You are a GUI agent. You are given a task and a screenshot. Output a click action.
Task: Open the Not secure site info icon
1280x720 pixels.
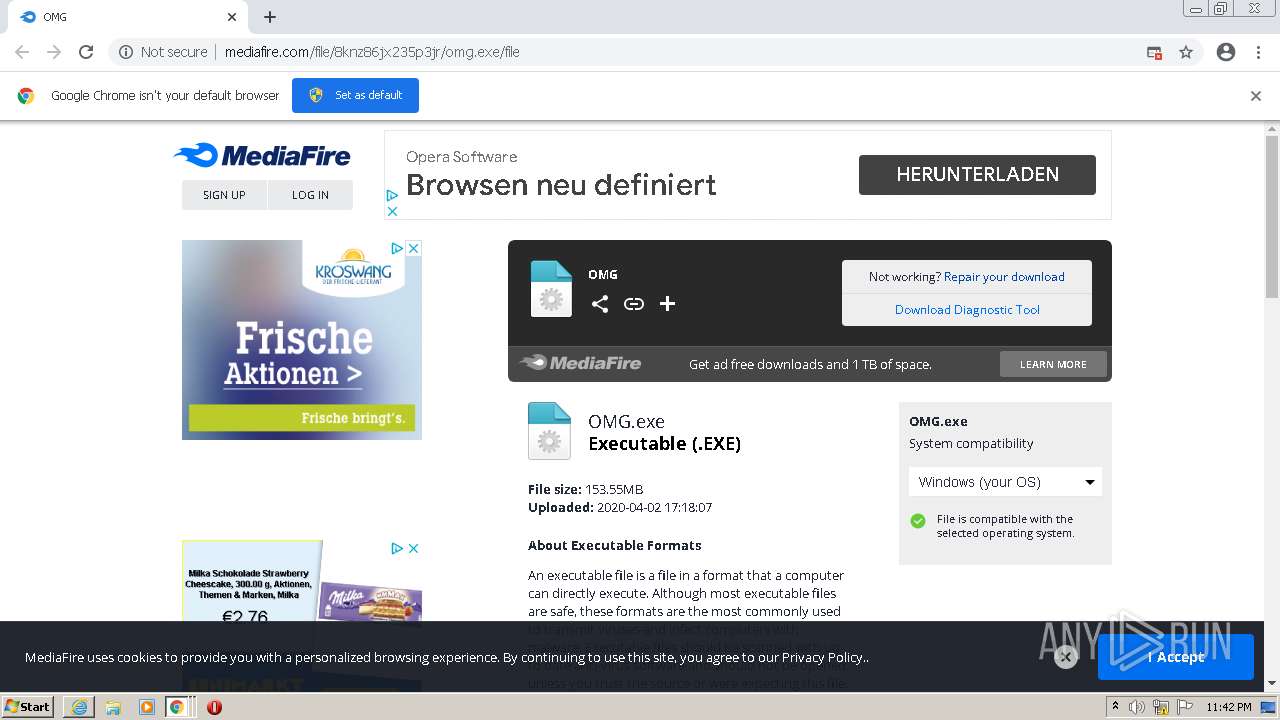point(126,52)
